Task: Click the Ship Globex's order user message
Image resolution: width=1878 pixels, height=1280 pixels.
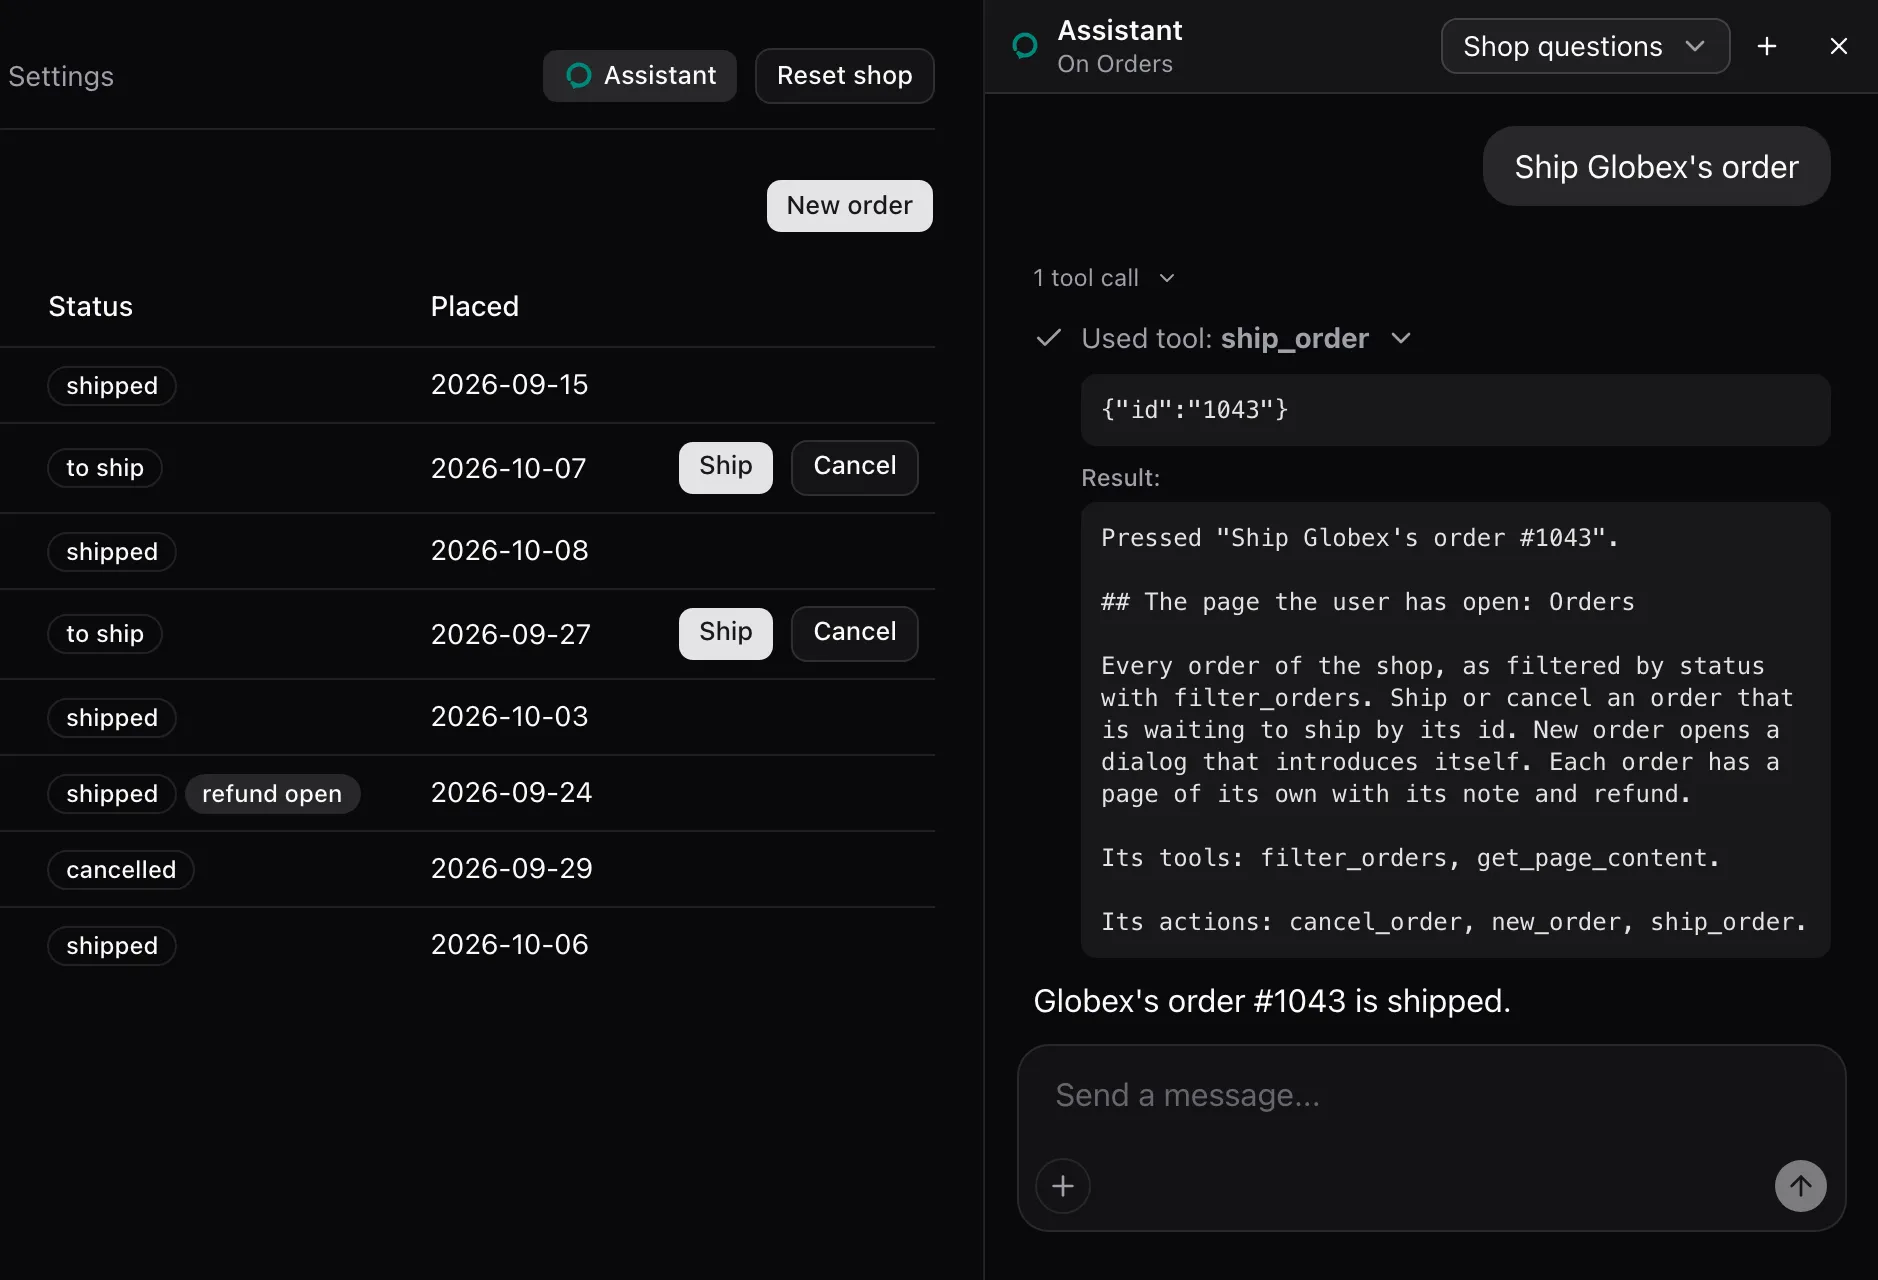Action: [x=1656, y=166]
